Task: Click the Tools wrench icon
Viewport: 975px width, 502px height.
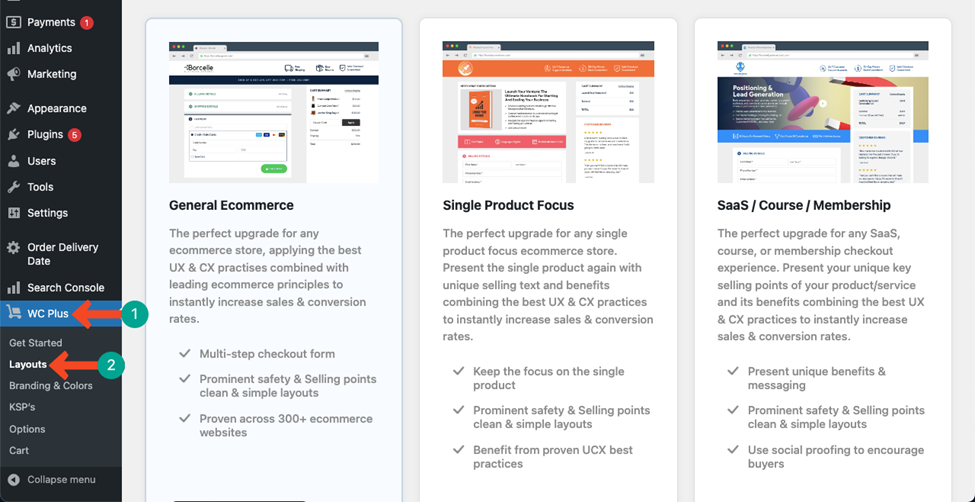Action: point(14,187)
